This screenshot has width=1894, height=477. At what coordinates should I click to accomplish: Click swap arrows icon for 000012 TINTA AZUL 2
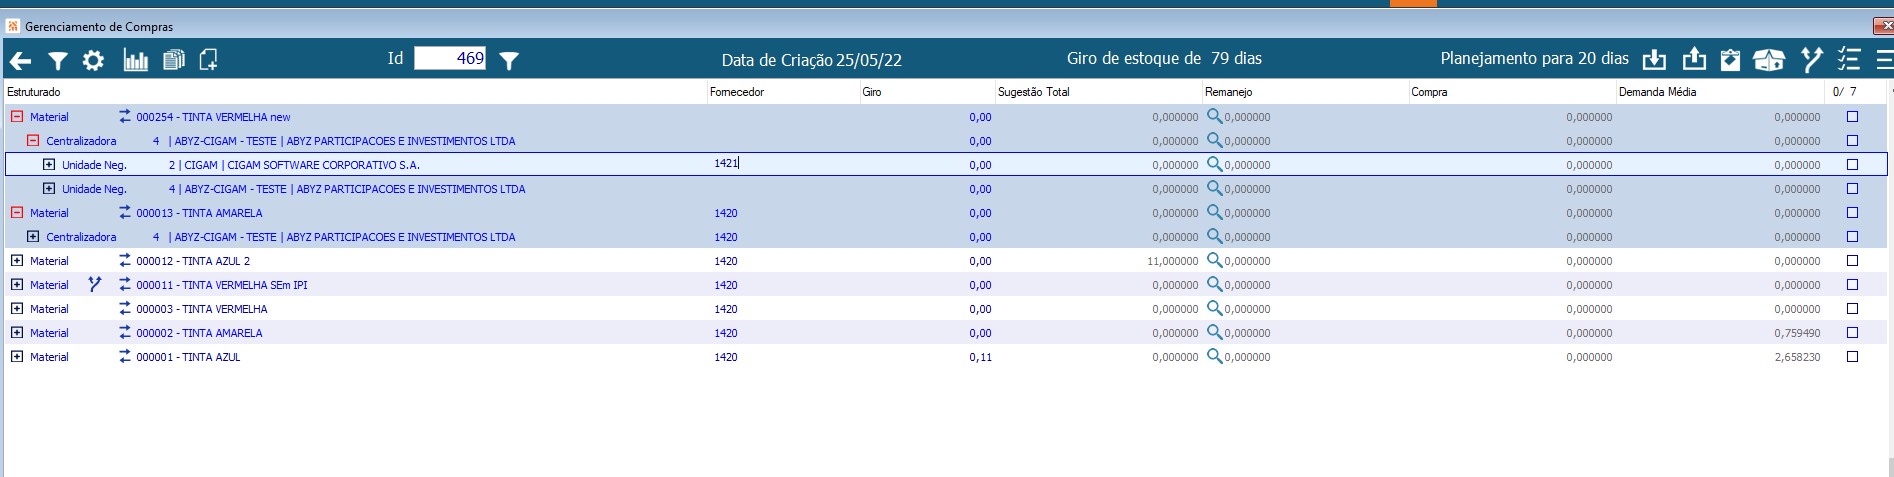pos(125,260)
